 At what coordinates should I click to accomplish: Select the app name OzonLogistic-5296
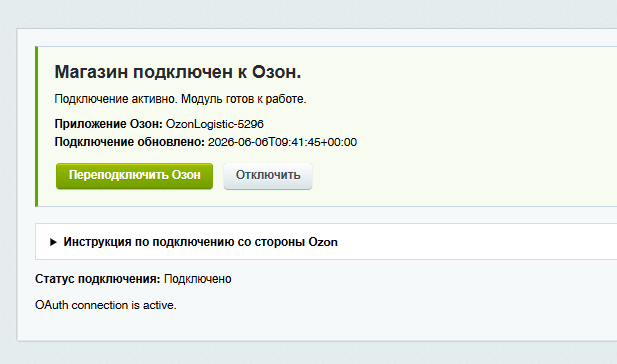[x=215, y=124]
